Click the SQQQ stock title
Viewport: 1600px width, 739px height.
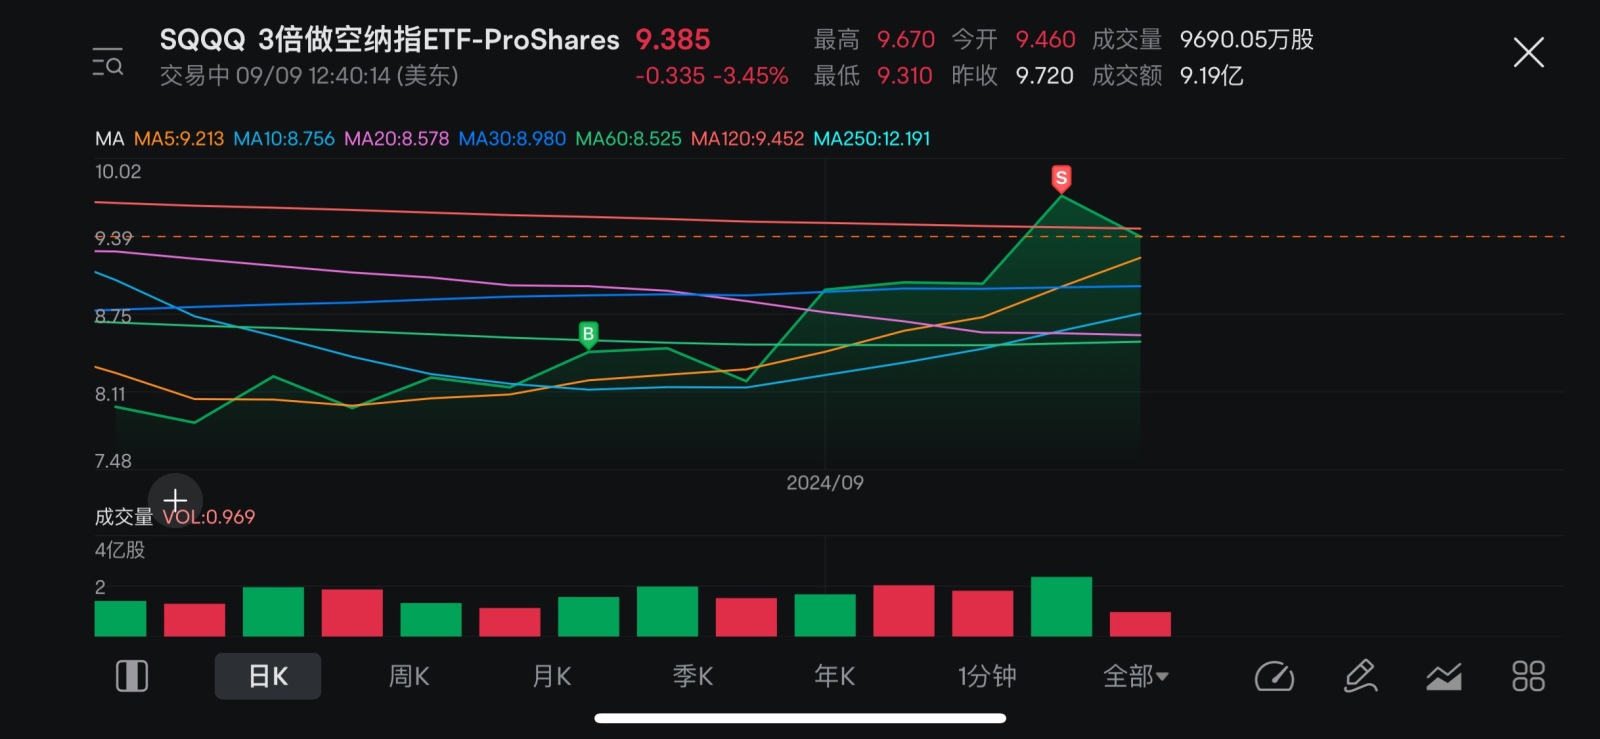390,40
